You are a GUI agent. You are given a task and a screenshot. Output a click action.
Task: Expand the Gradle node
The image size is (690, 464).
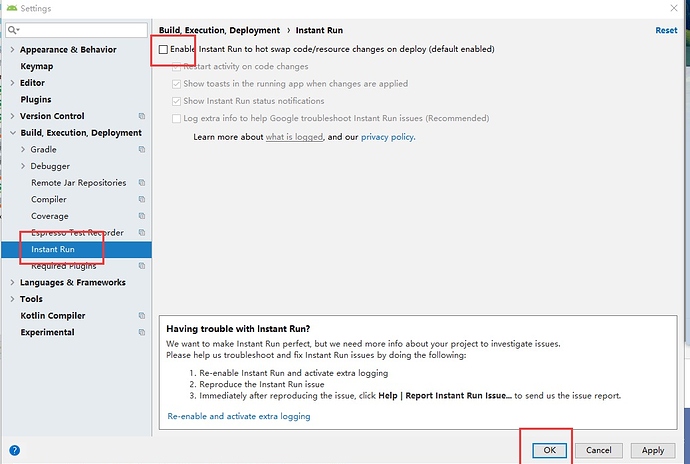click(x=23, y=150)
